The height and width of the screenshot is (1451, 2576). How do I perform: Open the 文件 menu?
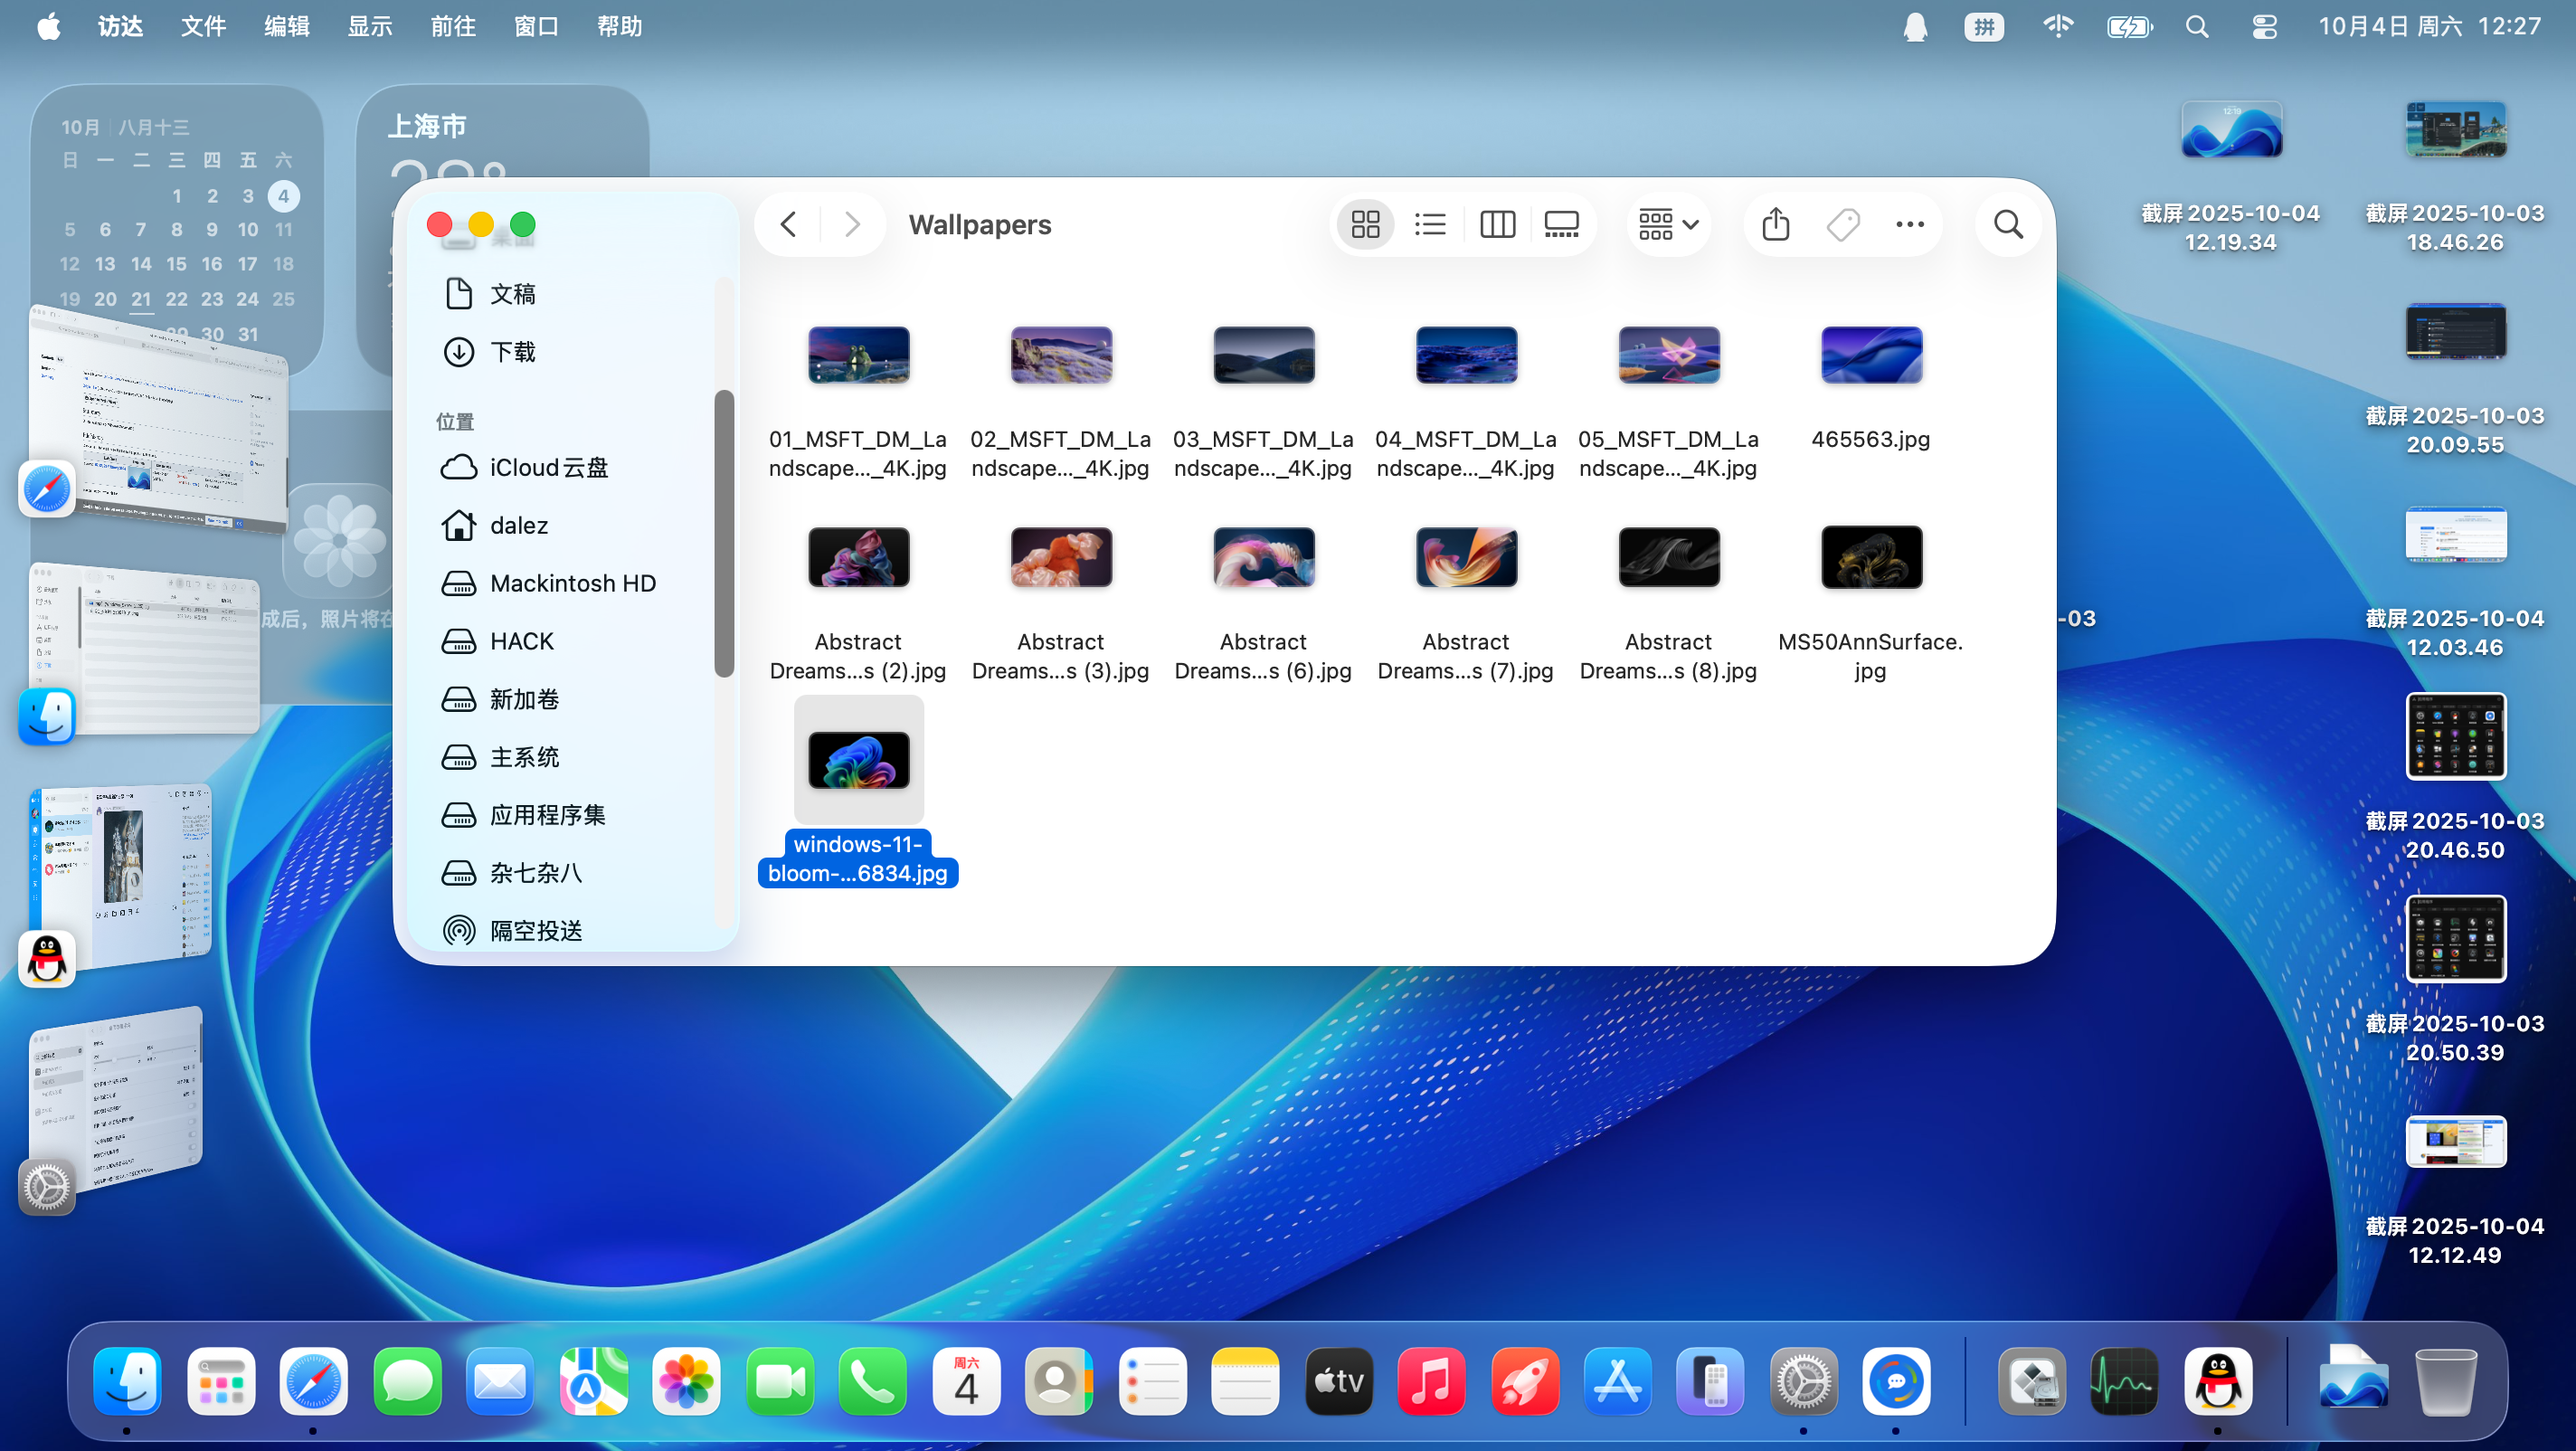[x=203, y=27]
